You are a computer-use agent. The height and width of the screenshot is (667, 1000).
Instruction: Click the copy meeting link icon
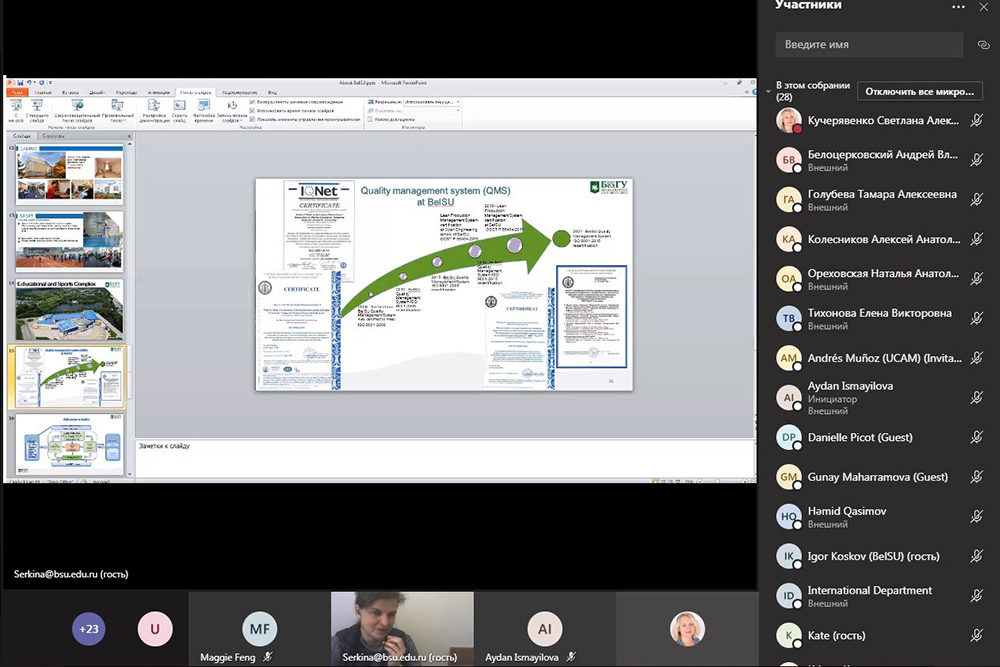pyautogui.click(x=983, y=45)
